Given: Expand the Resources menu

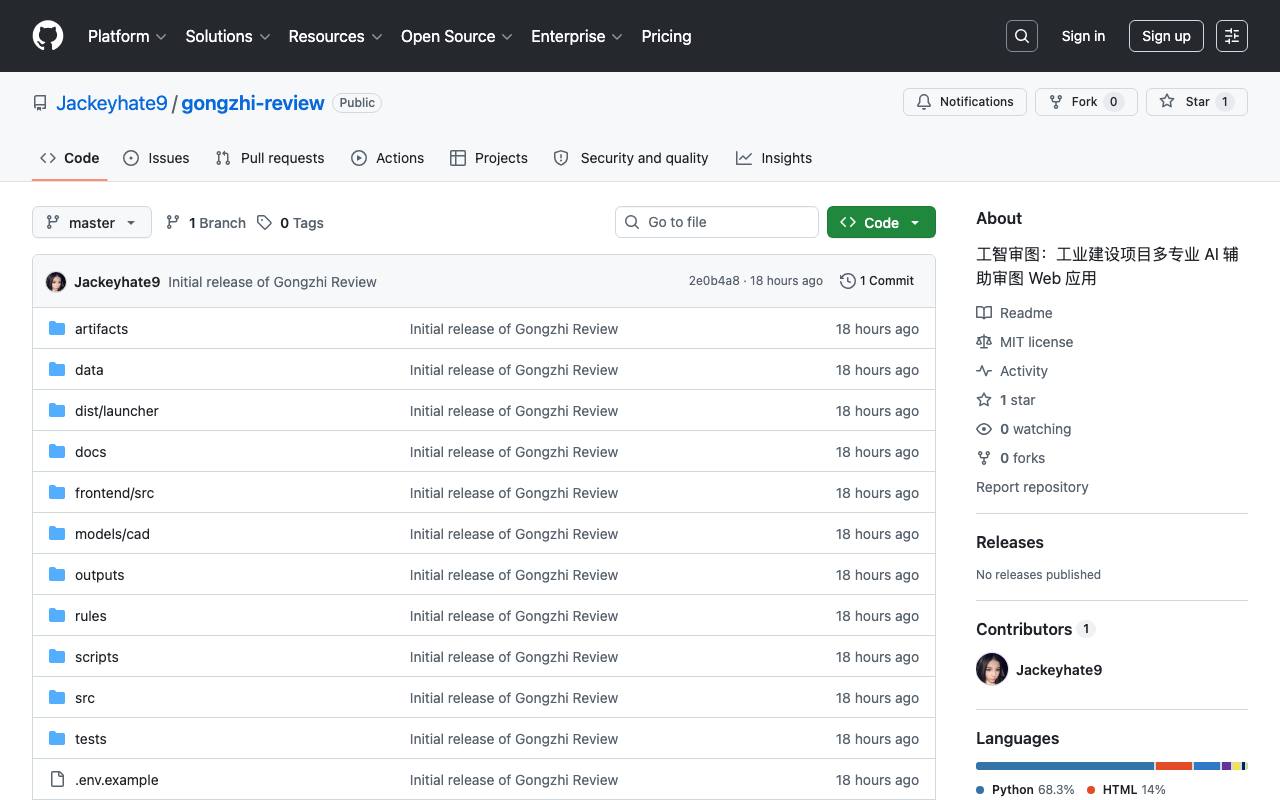Looking at the screenshot, I should point(336,36).
